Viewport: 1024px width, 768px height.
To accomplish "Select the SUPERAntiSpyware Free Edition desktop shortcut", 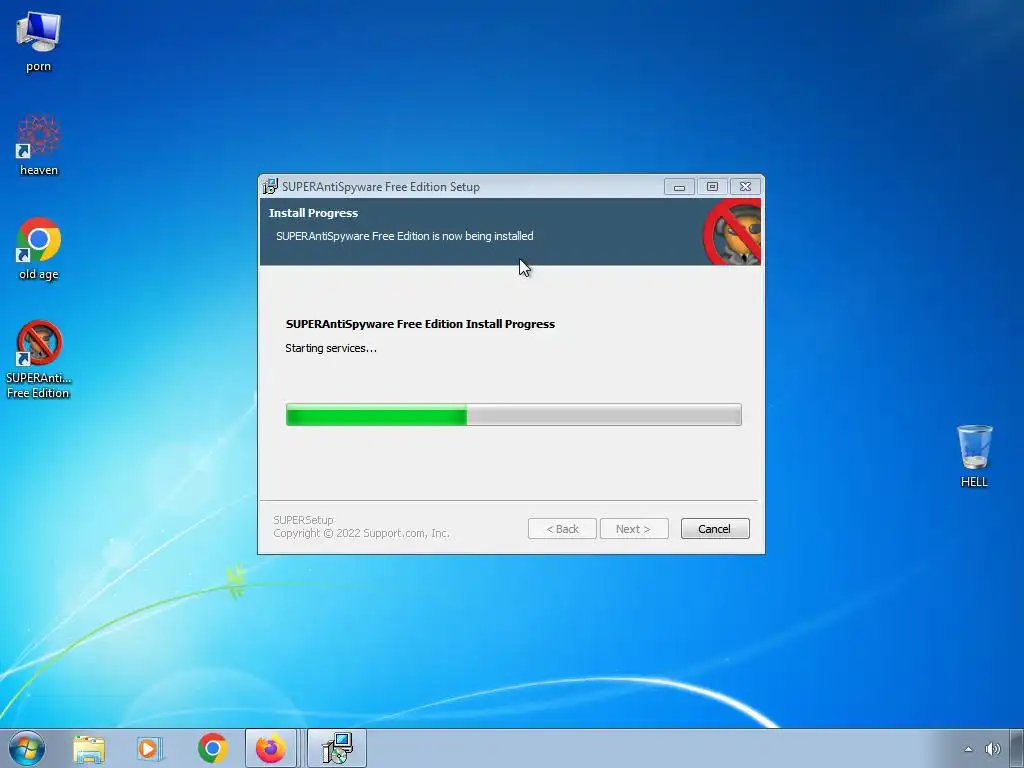I will tap(39, 359).
